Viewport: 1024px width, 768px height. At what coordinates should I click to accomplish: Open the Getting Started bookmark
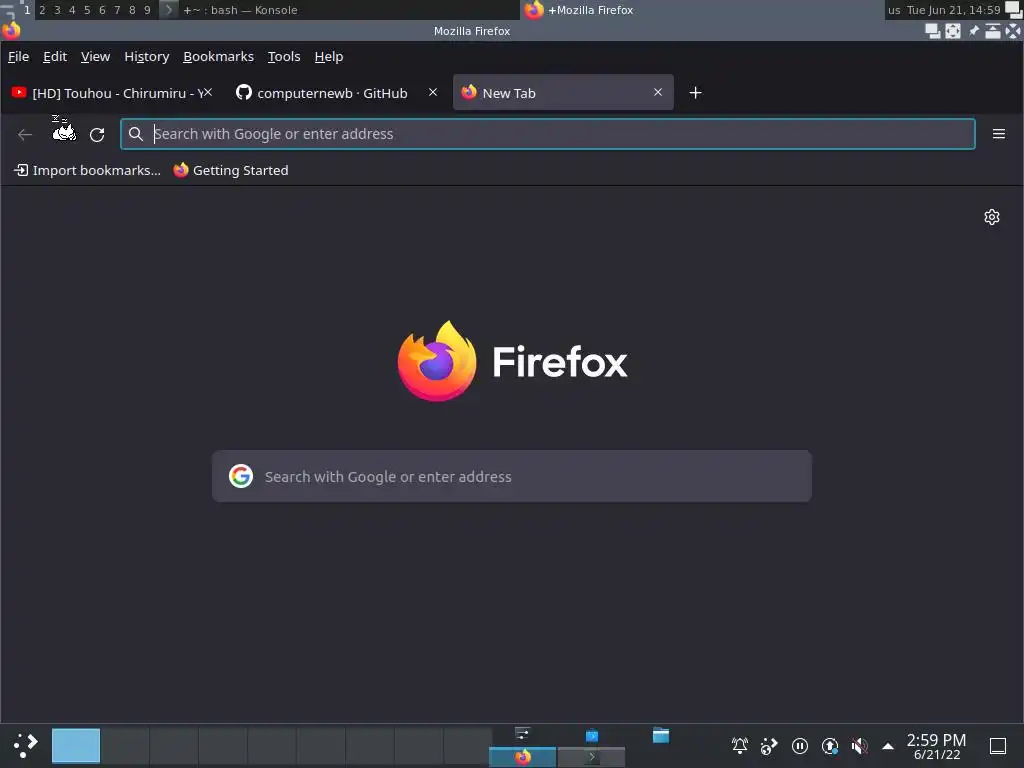pos(231,170)
